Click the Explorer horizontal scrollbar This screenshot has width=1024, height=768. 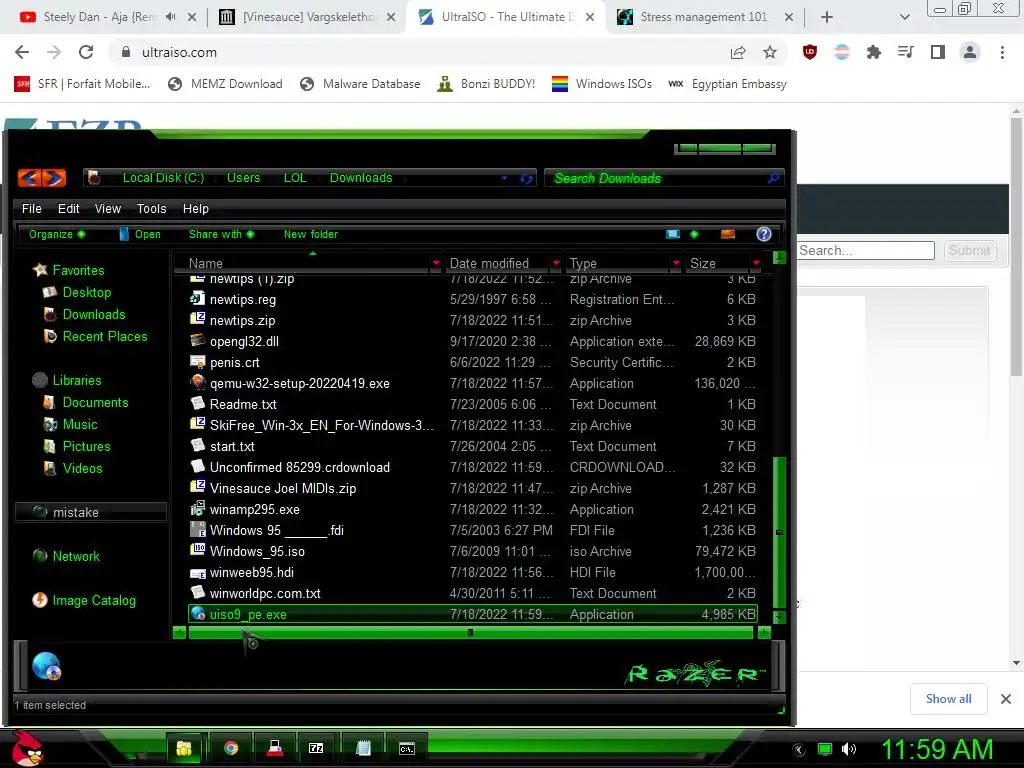470,633
